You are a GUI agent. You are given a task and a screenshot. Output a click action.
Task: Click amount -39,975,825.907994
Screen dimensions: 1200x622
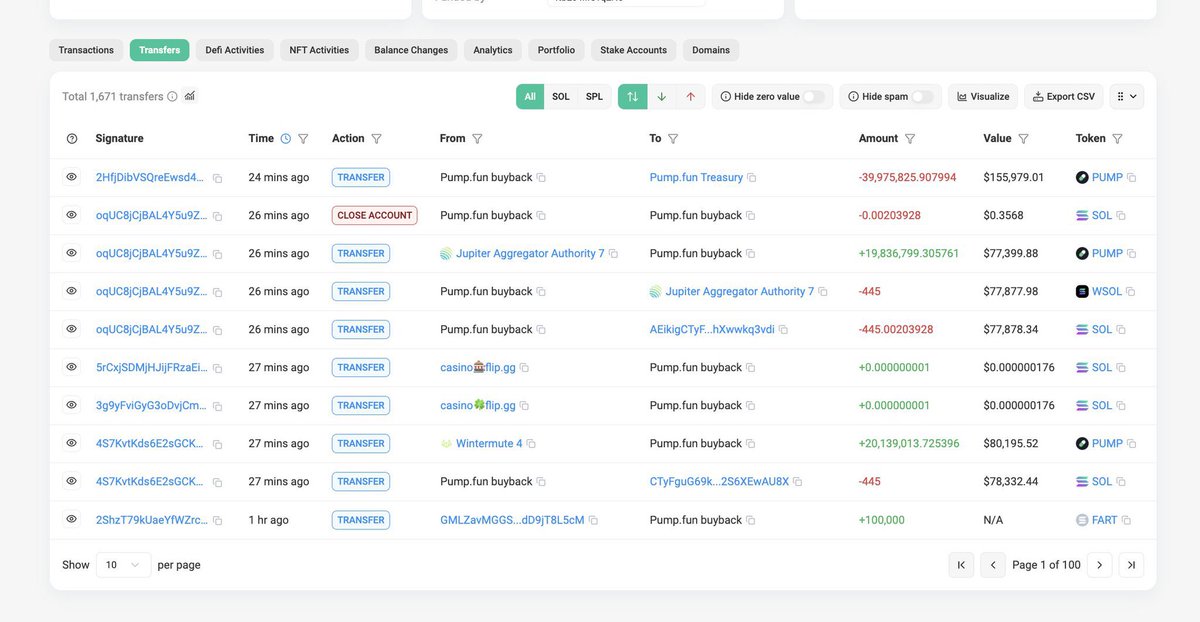click(907, 177)
